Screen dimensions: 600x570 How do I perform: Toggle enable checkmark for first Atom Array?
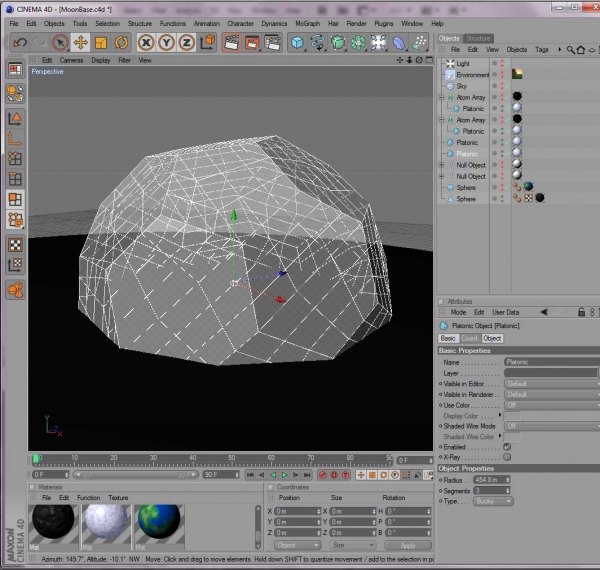pos(508,97)
